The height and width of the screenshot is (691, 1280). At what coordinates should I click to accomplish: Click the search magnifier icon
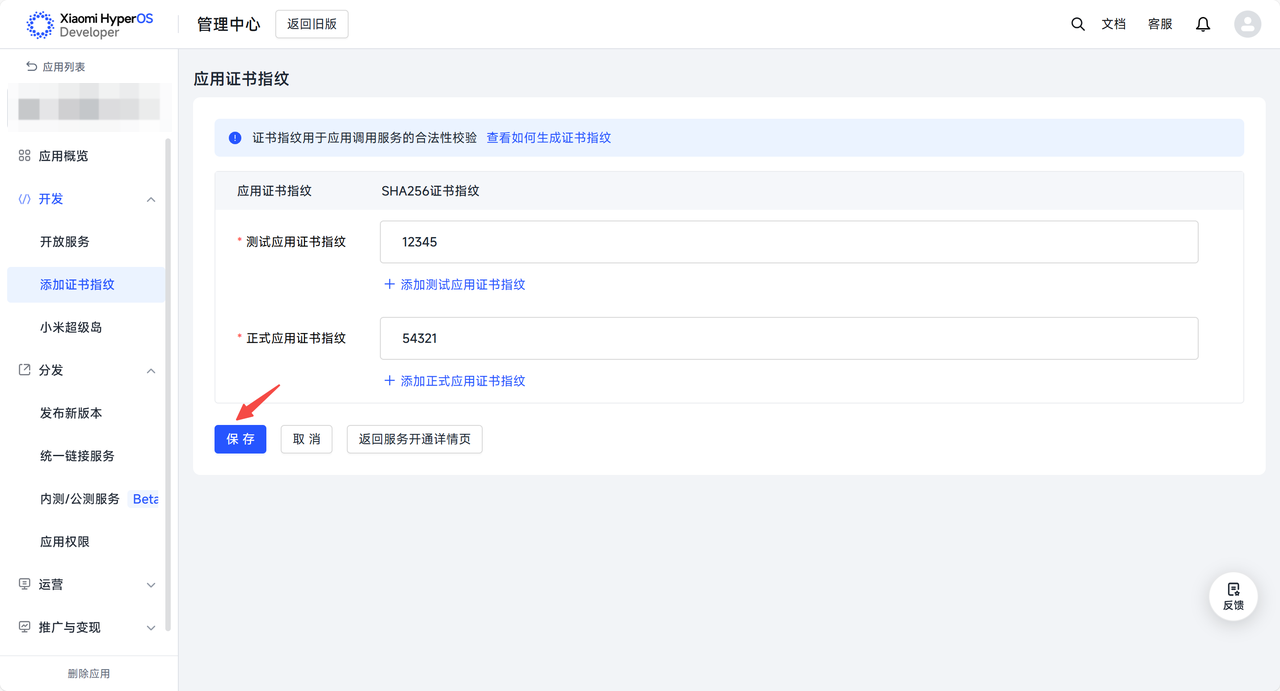pos(1077,24)
